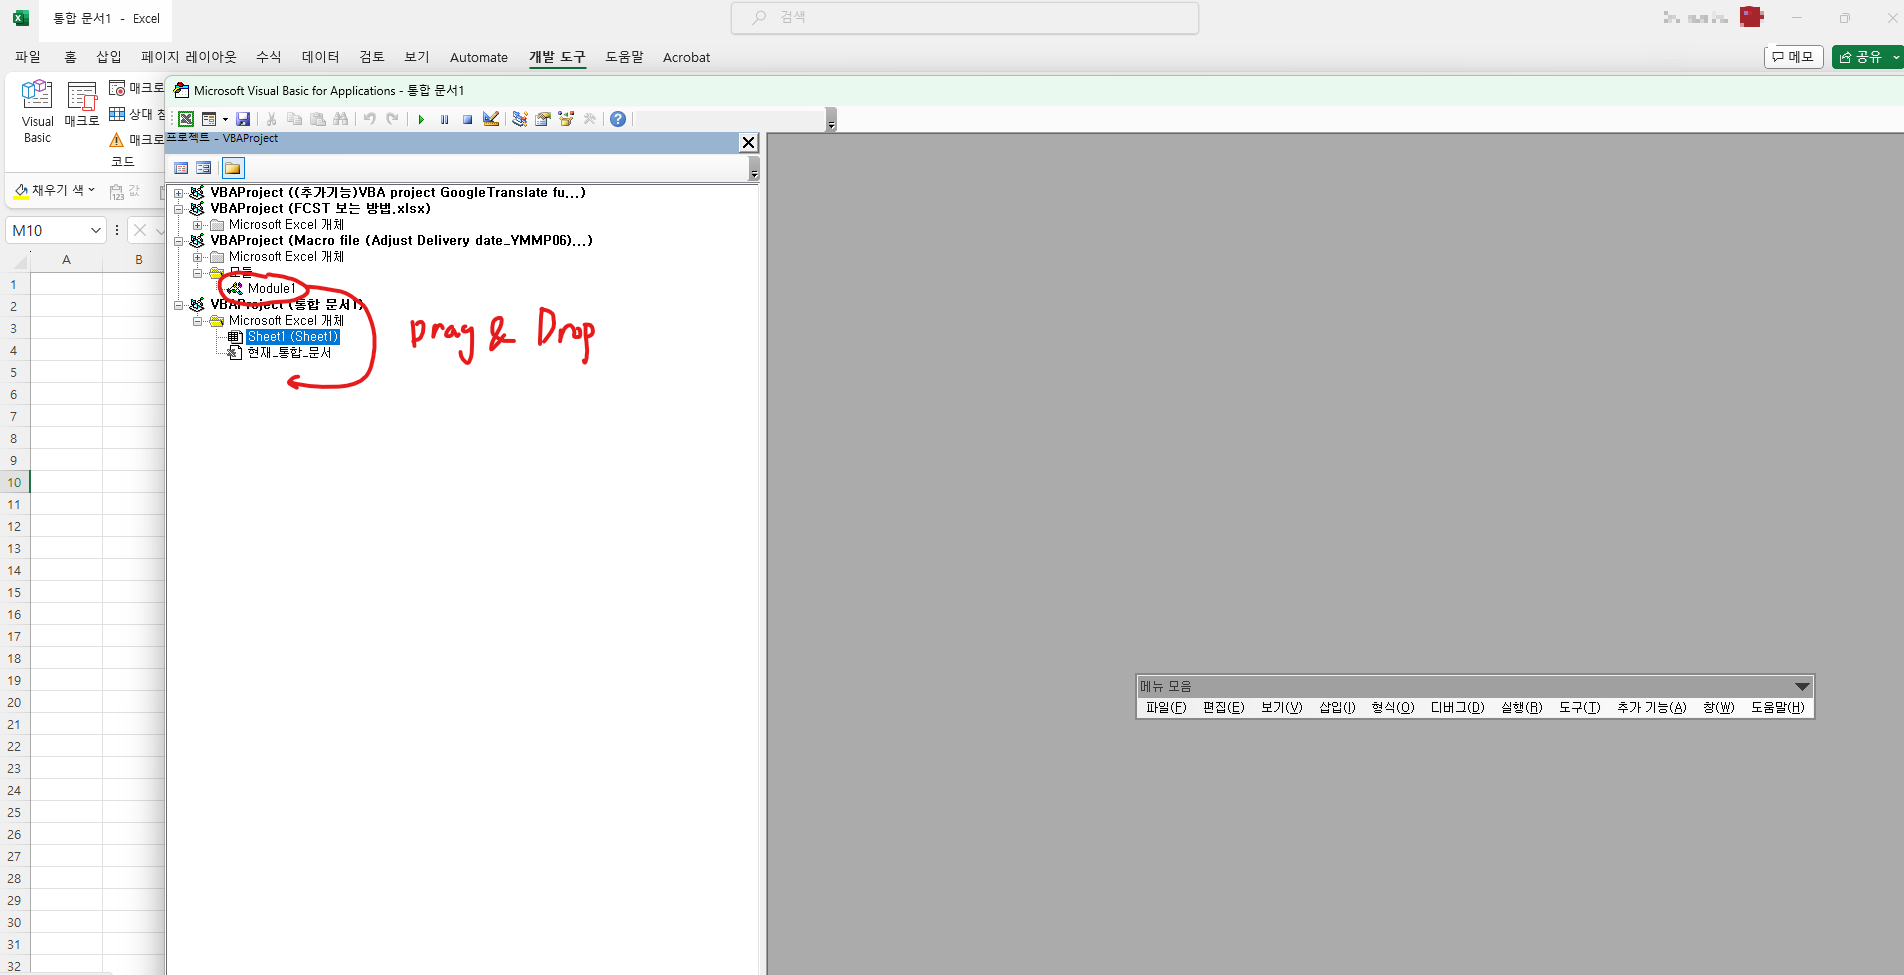This screenshot has height=975, width=1904.
Task: Open 디버그(D) menu in floating menu bar
Action: tap(1458, 707)
